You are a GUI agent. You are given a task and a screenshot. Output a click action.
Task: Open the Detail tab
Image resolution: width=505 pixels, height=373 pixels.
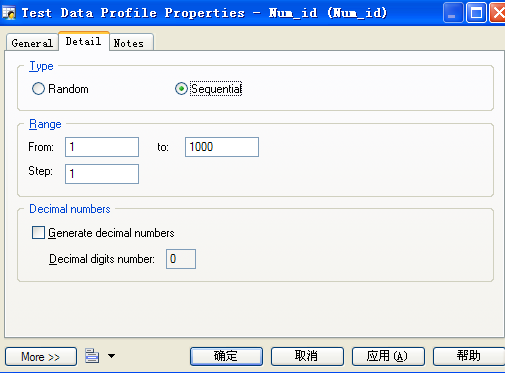[84, 41]
